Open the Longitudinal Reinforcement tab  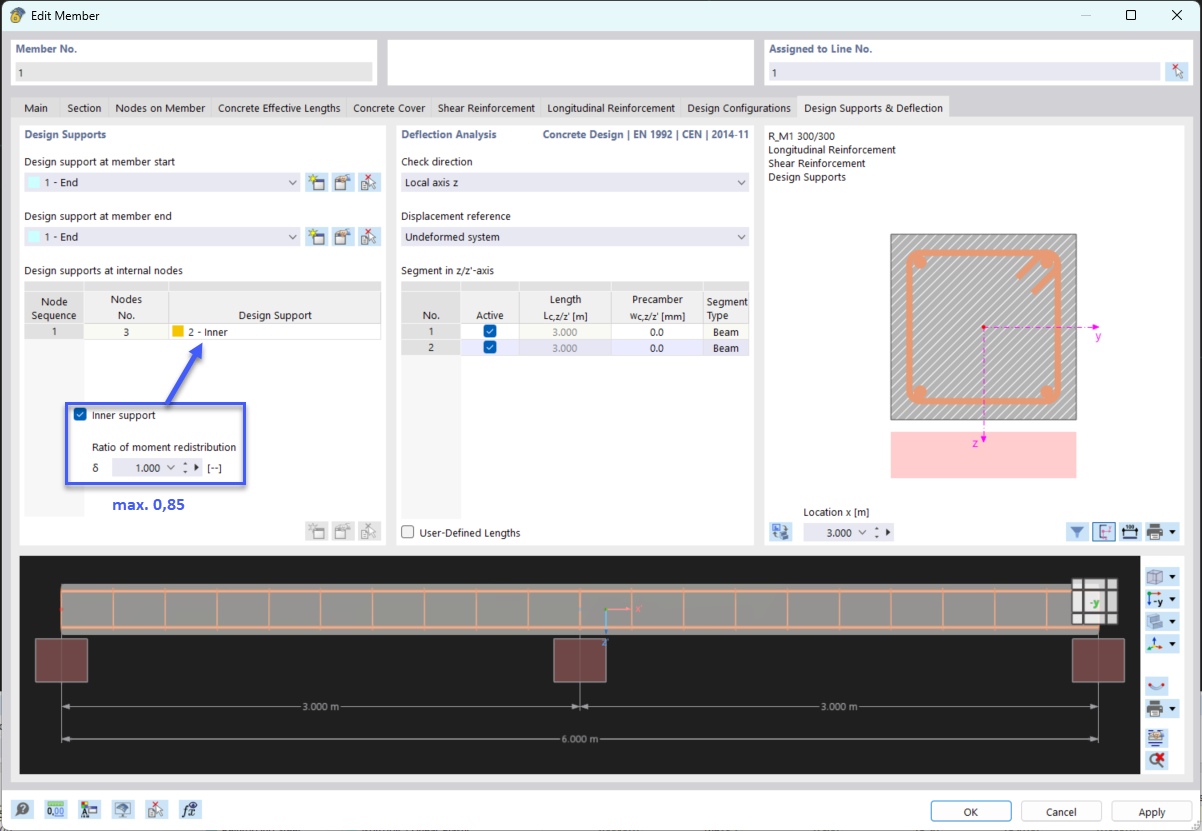pyautogui.click(x=611, y=107)
